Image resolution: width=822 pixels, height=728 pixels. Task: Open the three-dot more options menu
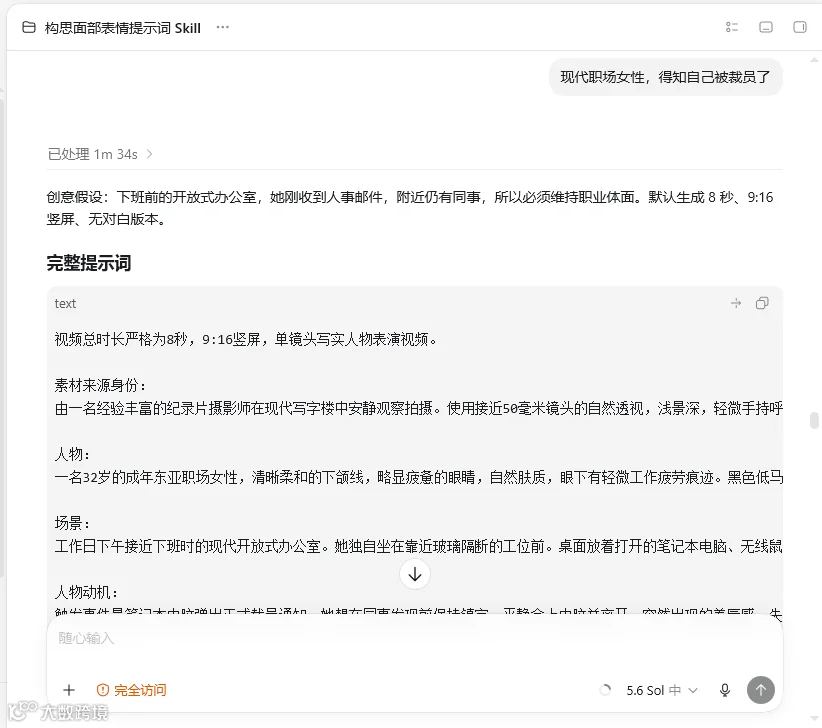(223, 27)
